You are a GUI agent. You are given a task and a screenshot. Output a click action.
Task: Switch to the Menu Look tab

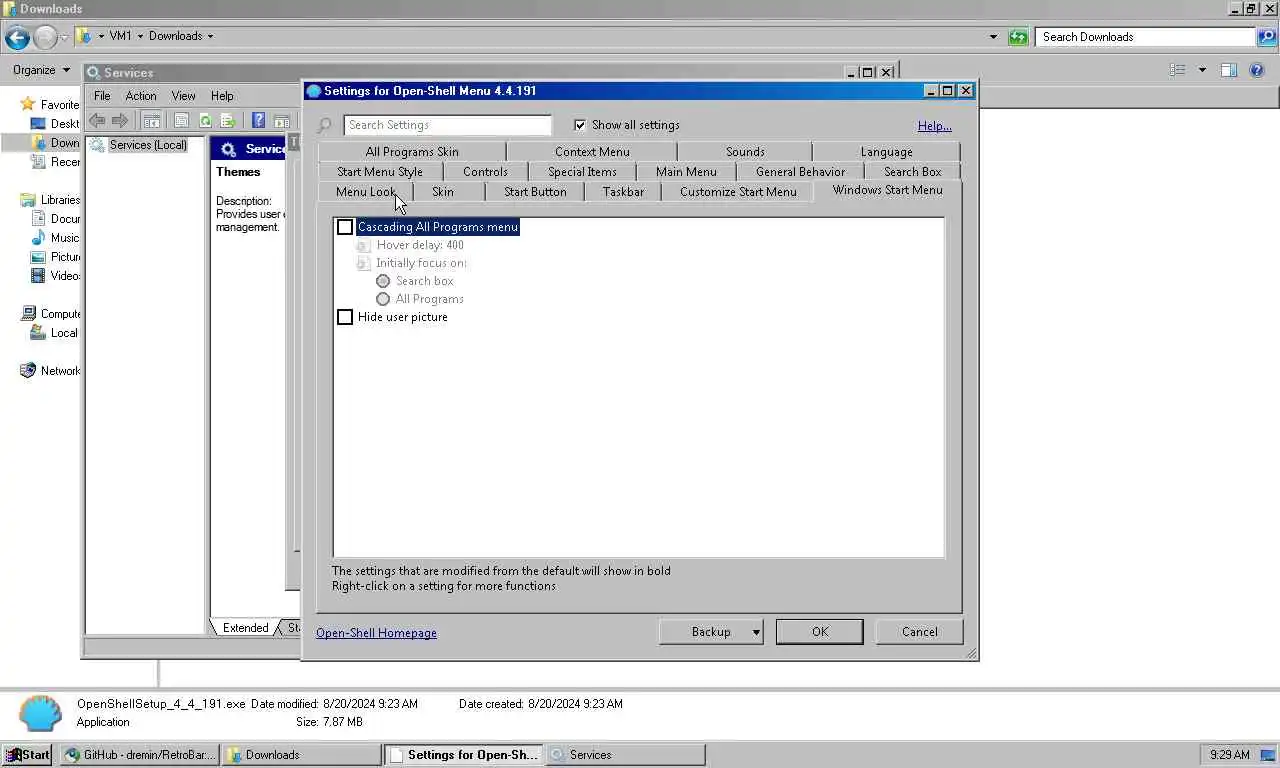tap(365, 192)
